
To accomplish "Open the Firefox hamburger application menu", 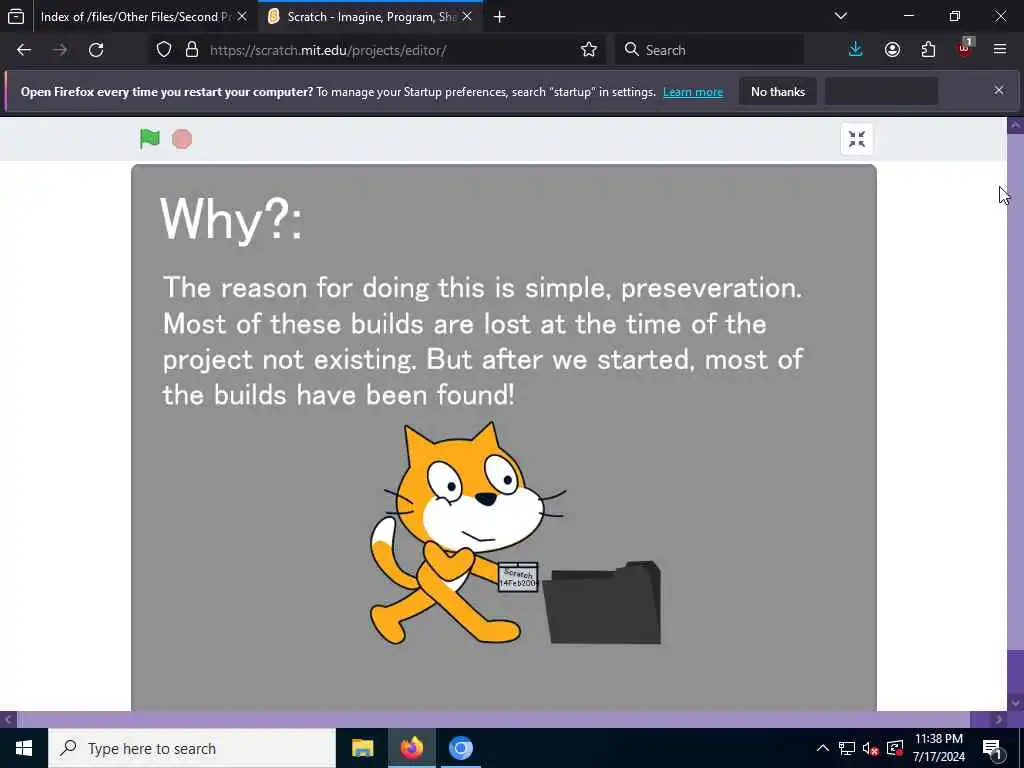I will point(1000,50).
